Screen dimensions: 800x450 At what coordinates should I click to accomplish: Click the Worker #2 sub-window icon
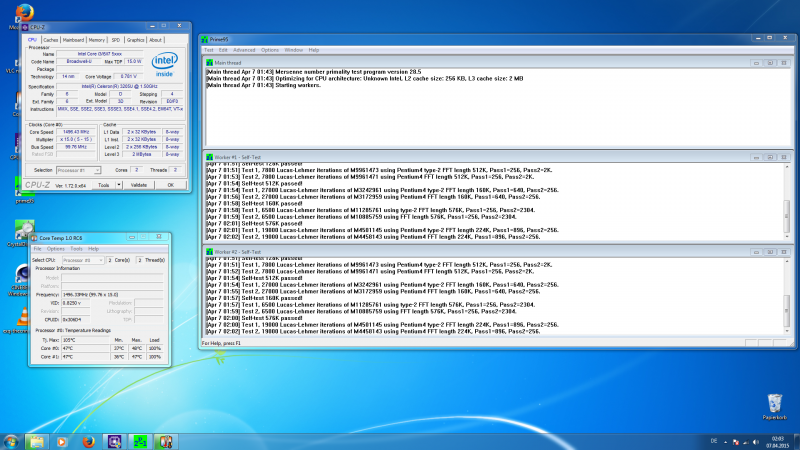point(209,252)
